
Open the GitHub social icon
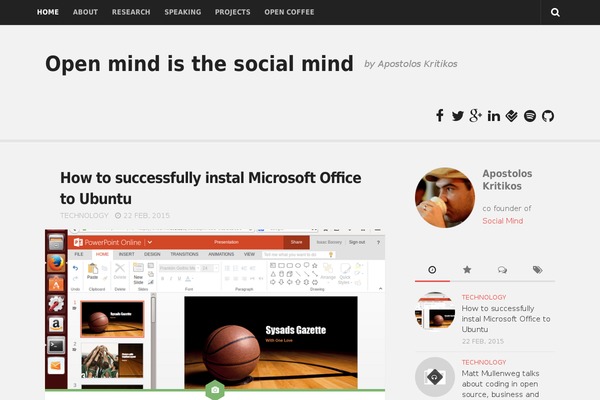[x=548, y=116]
